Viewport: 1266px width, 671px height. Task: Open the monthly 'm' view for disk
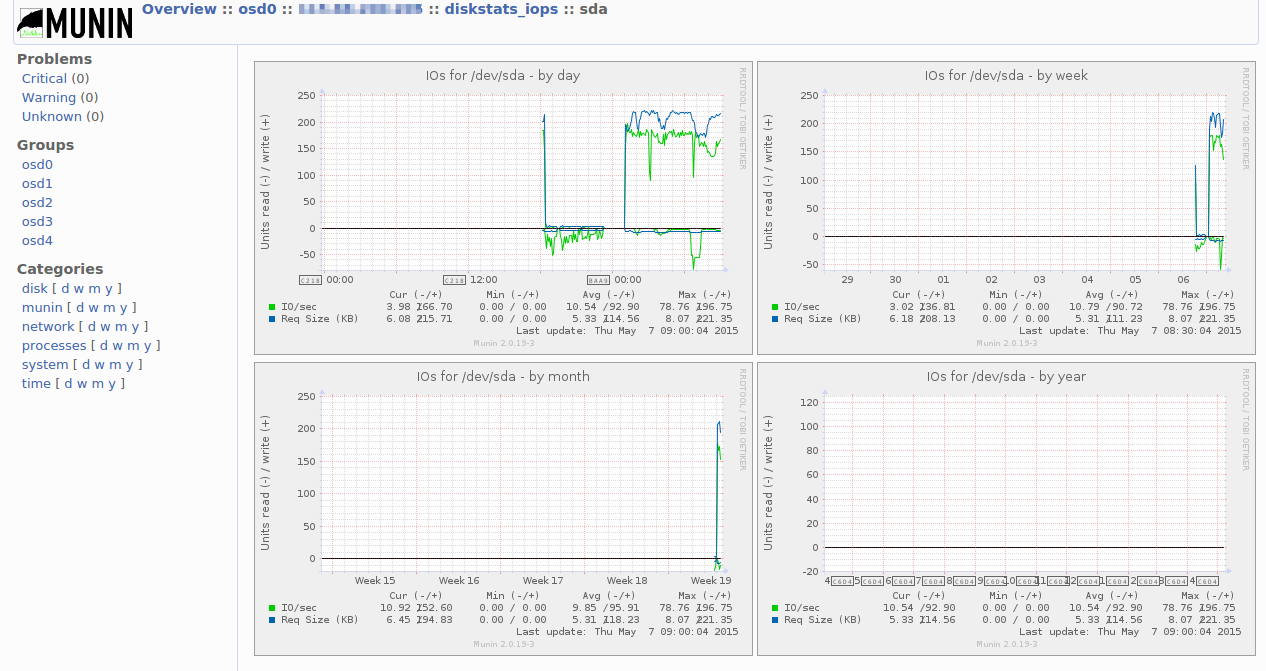pos(97,288)
